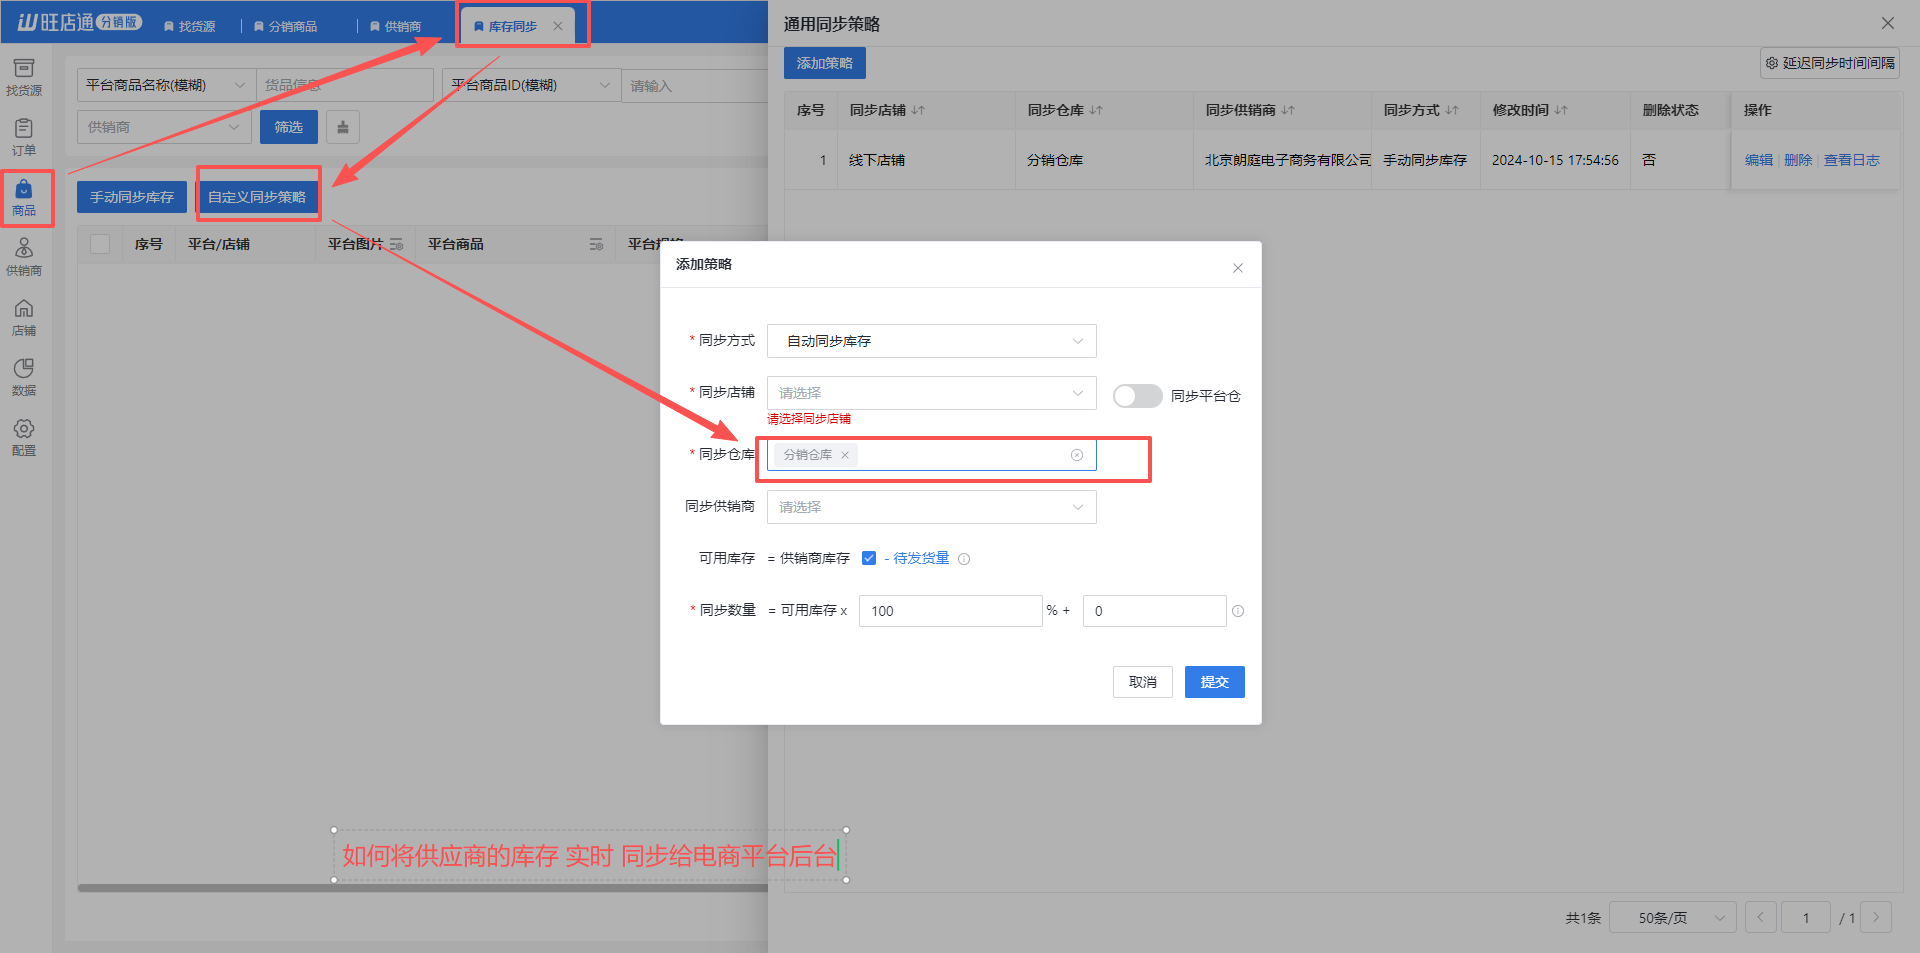
Task: Click the 查看日志 link
Action: point(1851,160)
